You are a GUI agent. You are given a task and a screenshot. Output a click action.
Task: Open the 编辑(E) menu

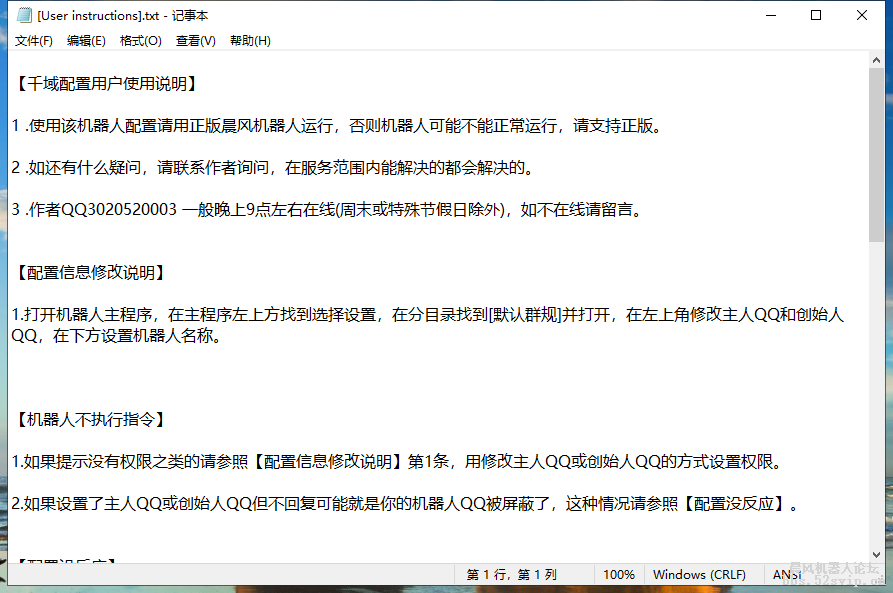pyautogui.click(x=86, y=40)
